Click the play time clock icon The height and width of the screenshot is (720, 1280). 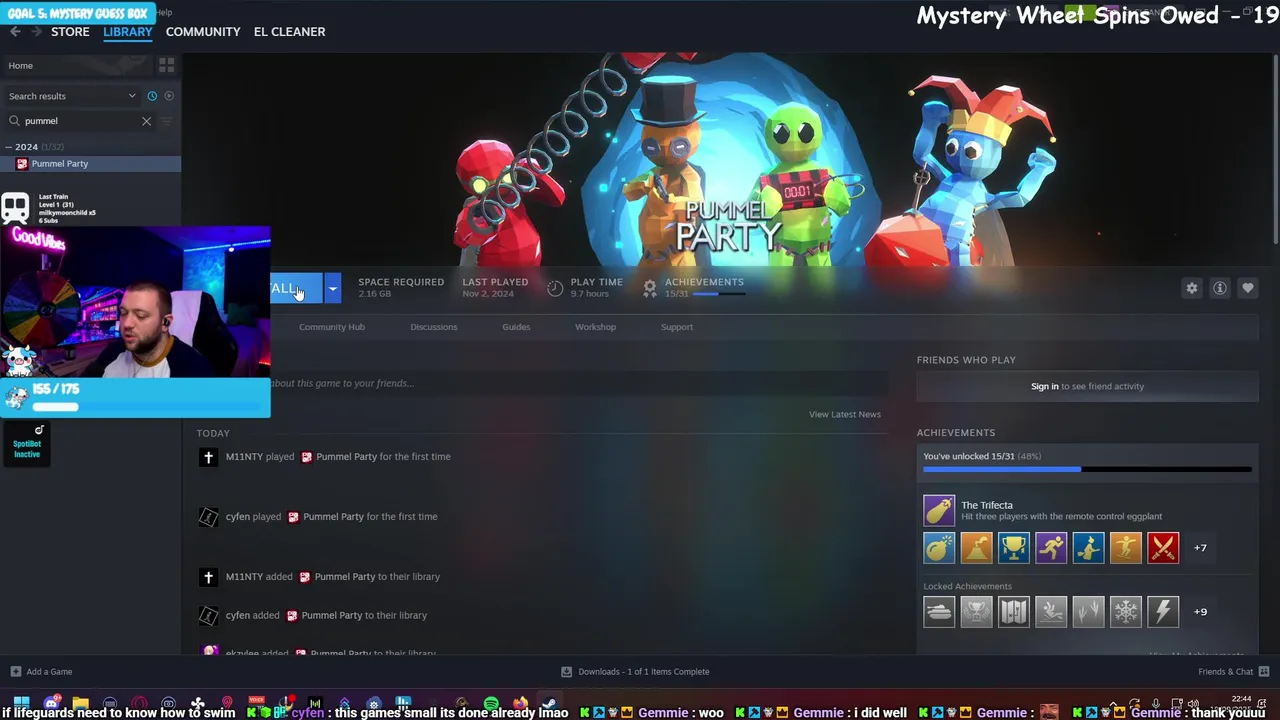(x=555, y=288)
